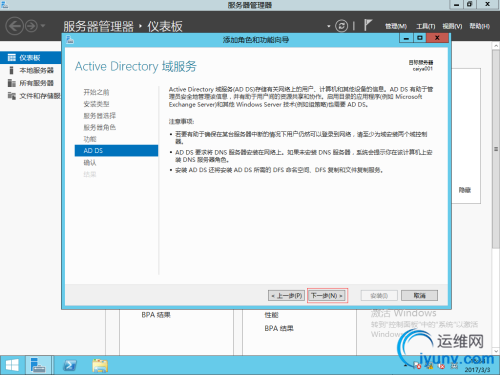
Task: Open the 管理(M) menu
Action: pos(396,26)
